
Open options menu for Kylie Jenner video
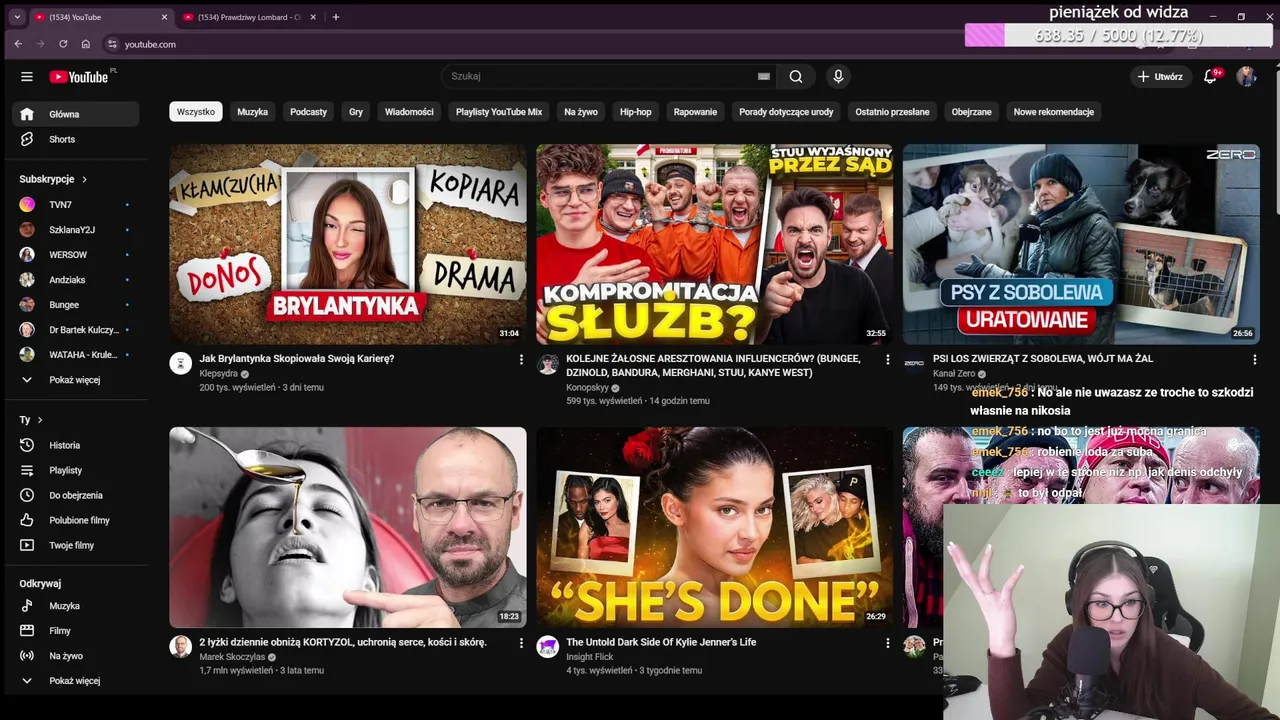[887, 643]
